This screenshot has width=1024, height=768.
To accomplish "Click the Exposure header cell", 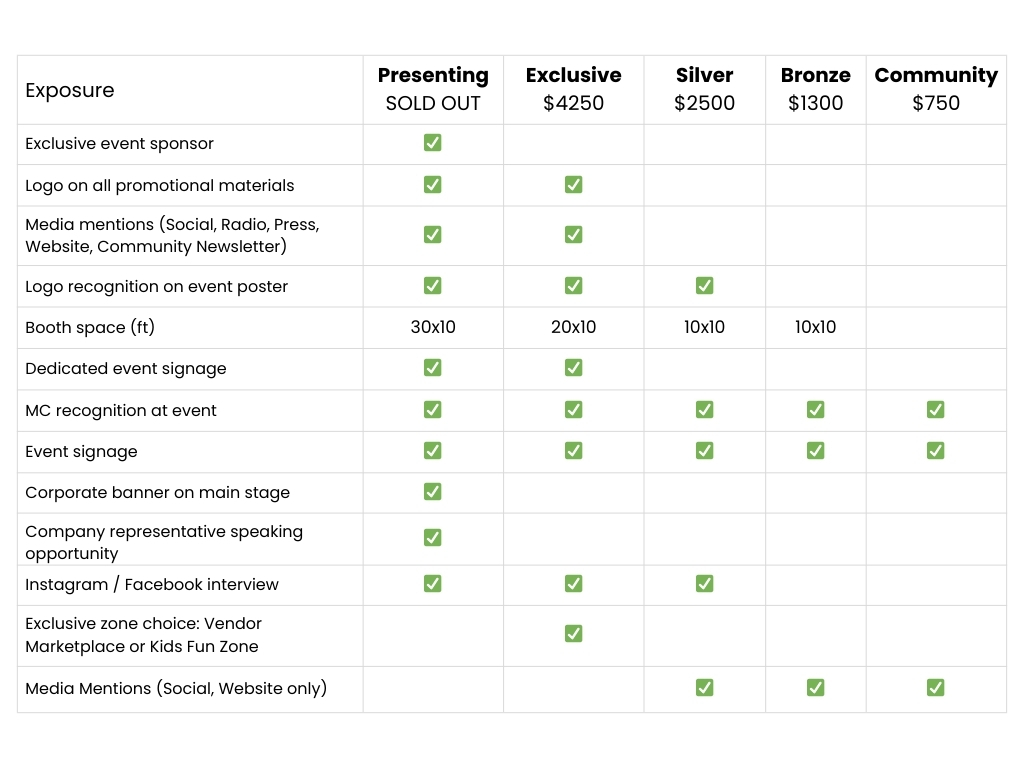I will tap(70, 91).
